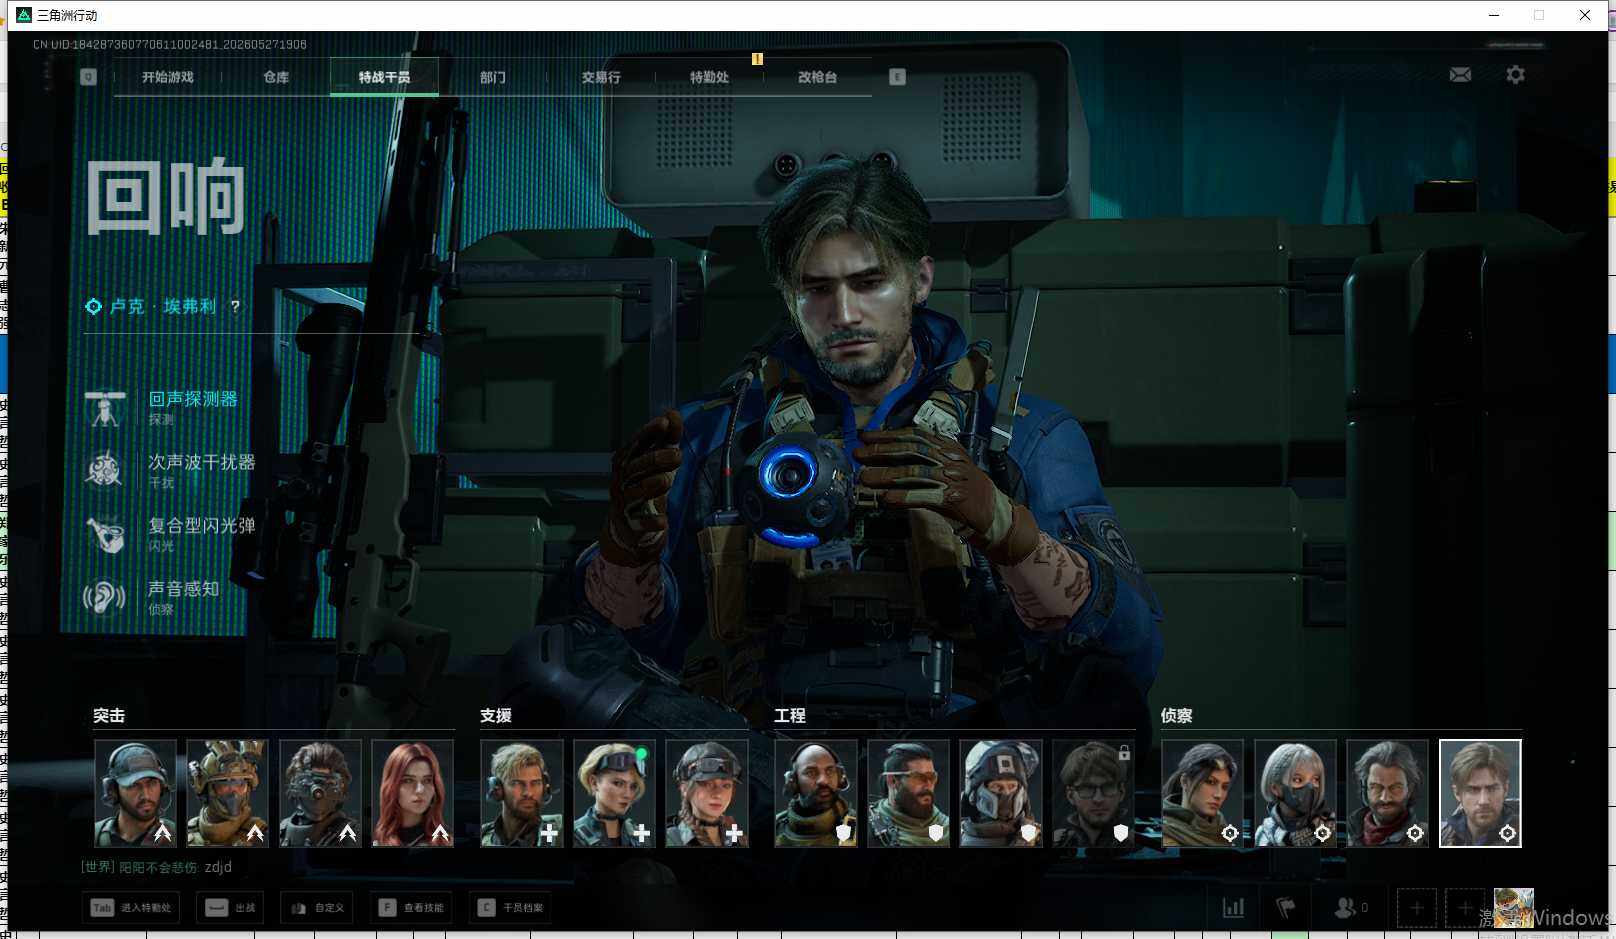Click the 支援 class heading
The width and height of the screenshot is (1616, 939).
496,716
